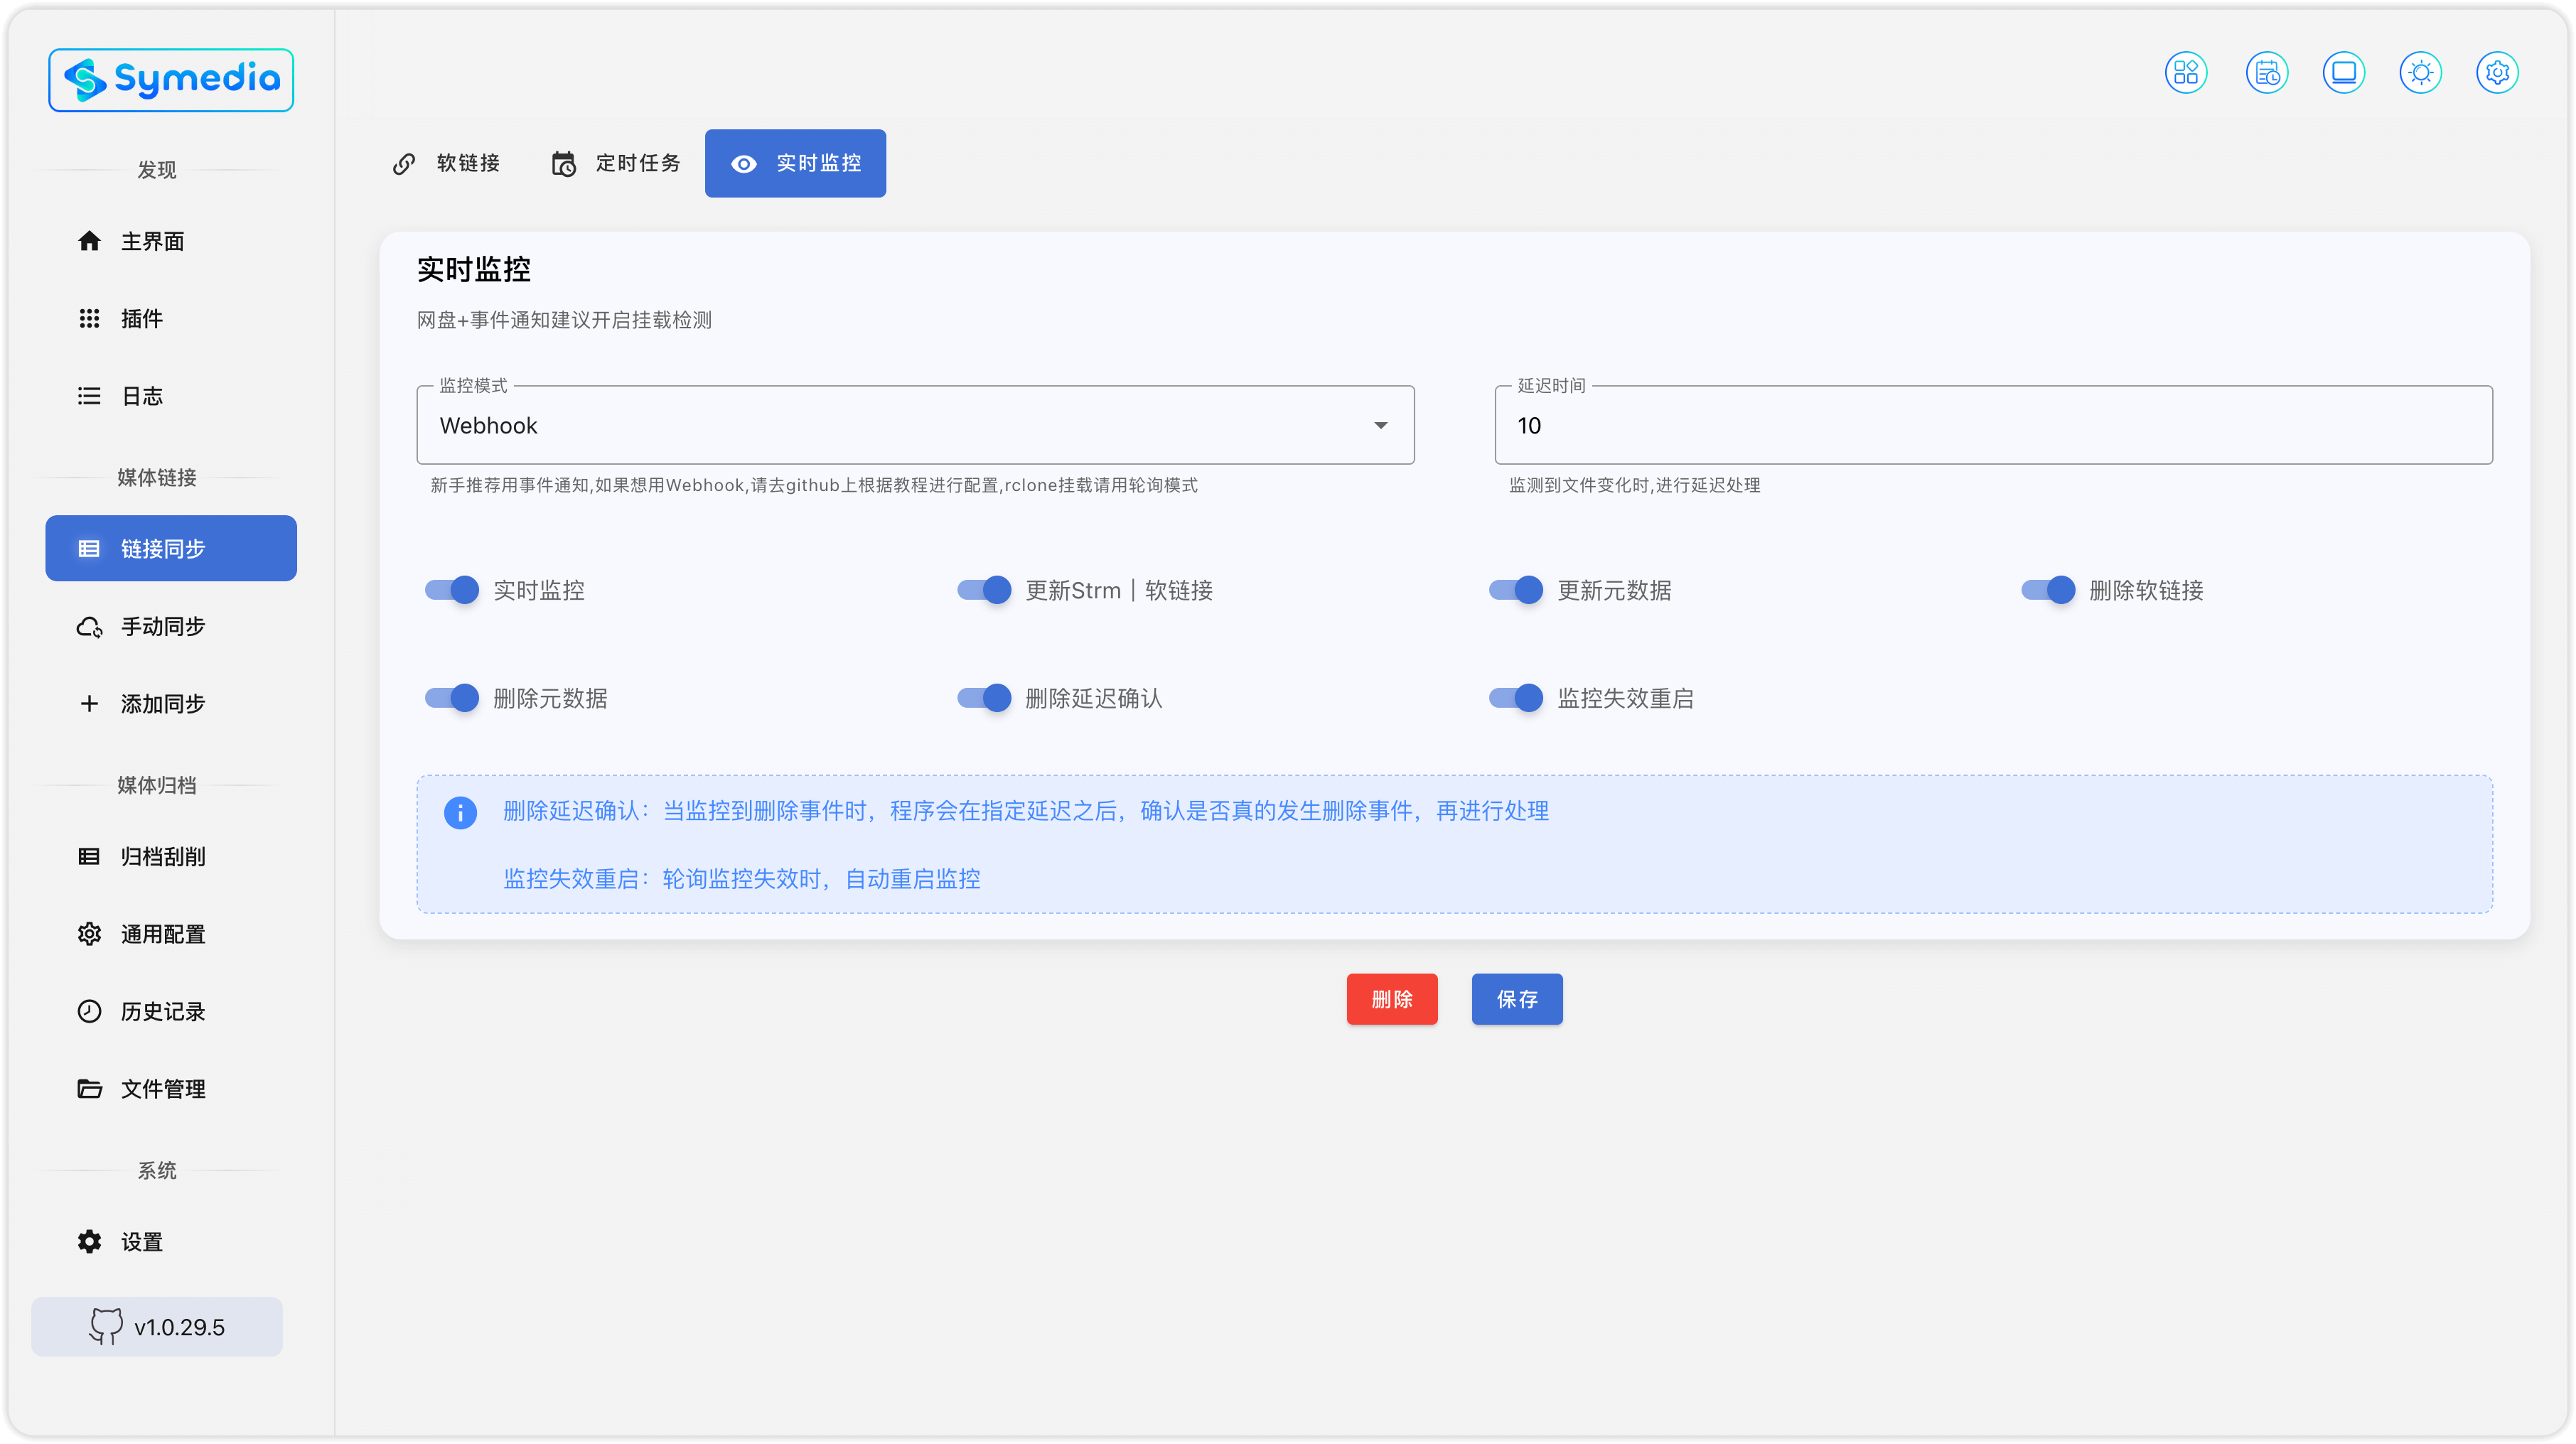Screen dimensions: 2576x1444
Task: Toggle the 实时监控 switch
Action: 452,590
